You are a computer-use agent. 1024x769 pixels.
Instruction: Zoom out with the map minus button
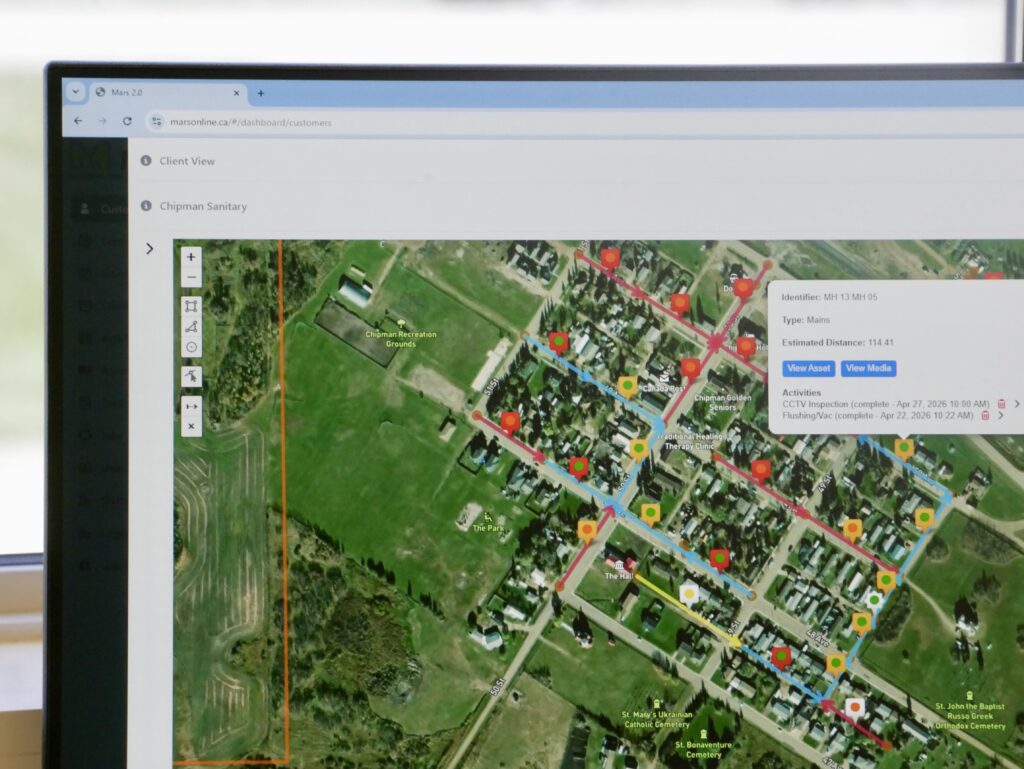[191, 277]
